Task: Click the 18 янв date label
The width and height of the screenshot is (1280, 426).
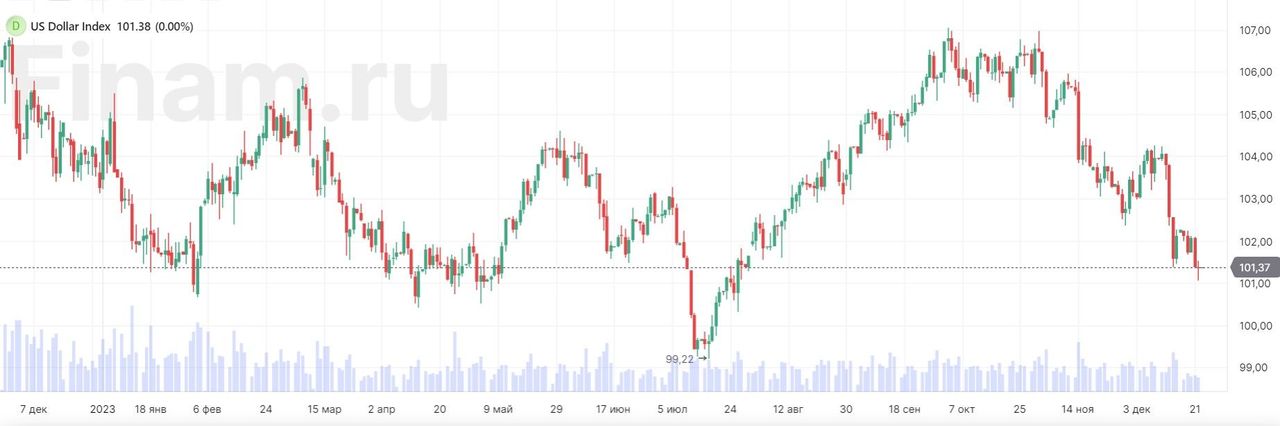Action: click(x=150, y=410)
